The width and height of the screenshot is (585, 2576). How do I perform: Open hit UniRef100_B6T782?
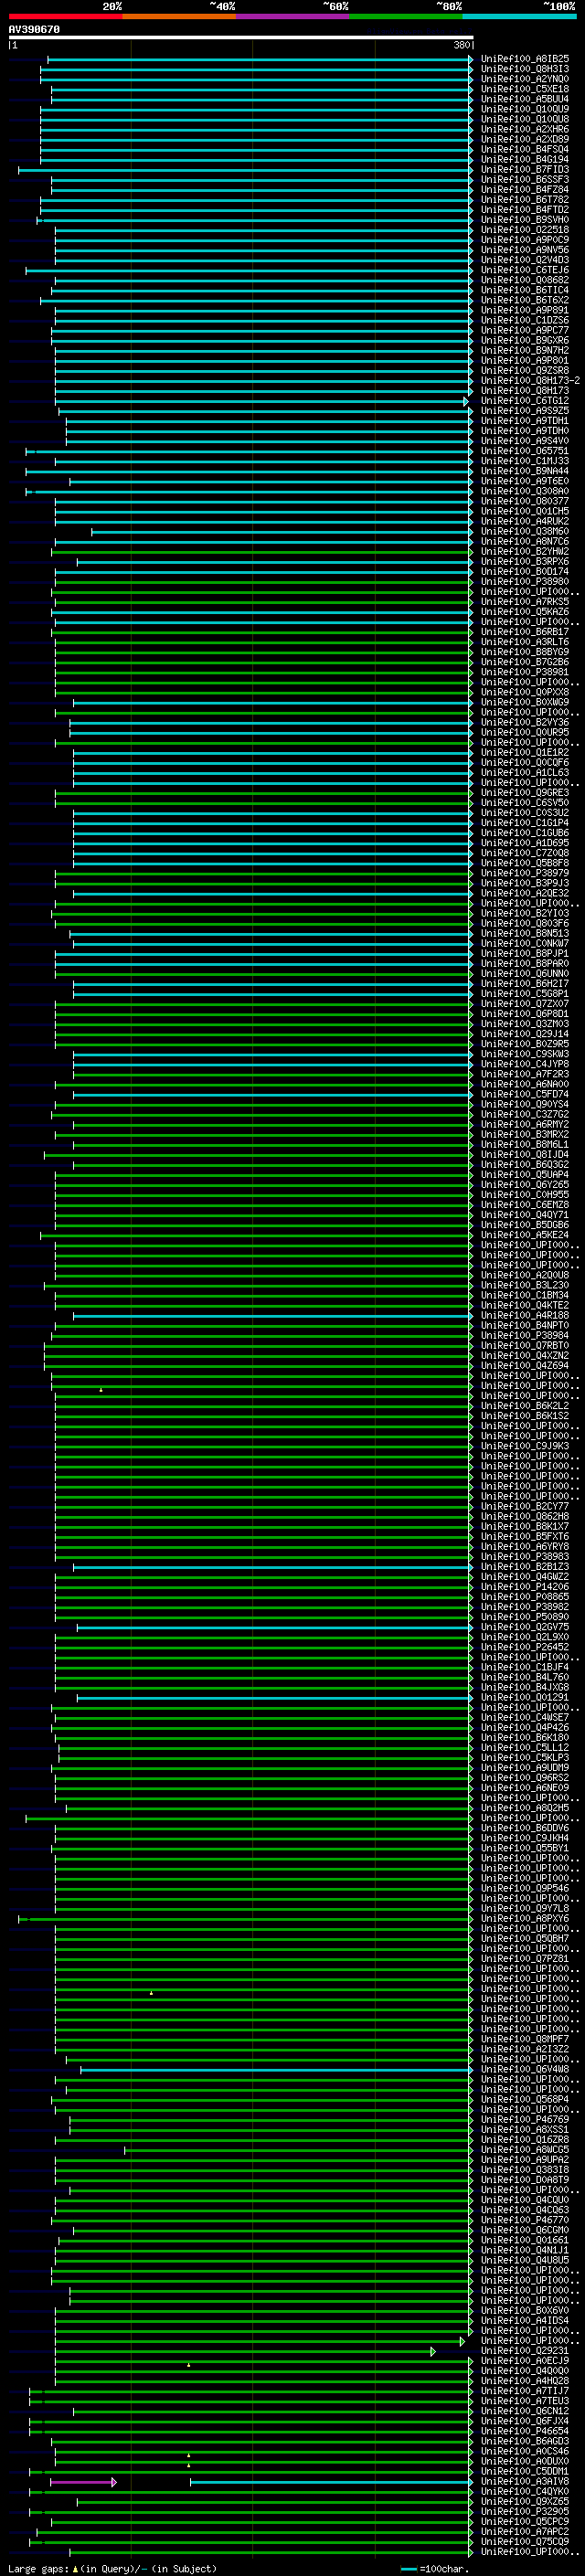[x=525, y=199]
